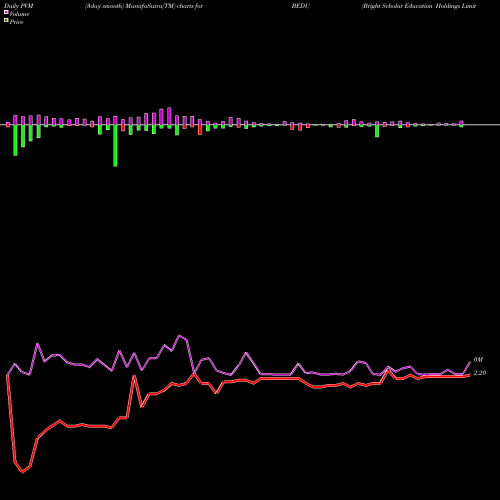Click the 'Bright Scholar Education Holdings' company name
The image size is (500, 500).
pyautogui.click(x=412, y=6)
